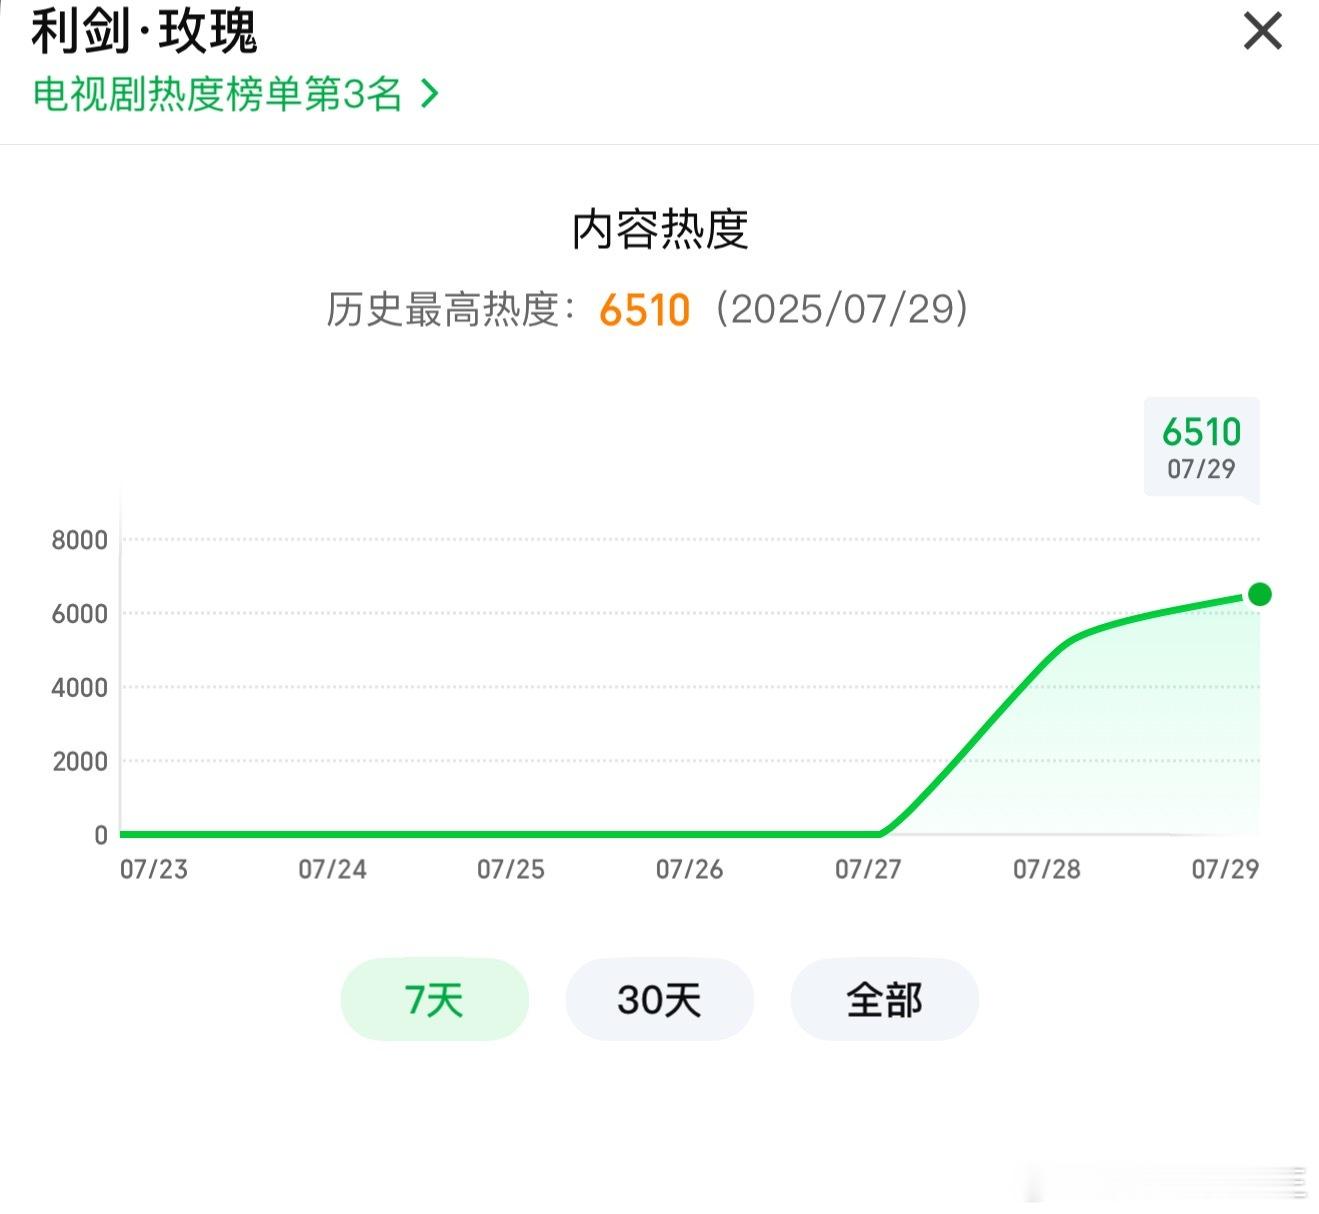Click the date (2025/07/29) text

click(842, 309)
